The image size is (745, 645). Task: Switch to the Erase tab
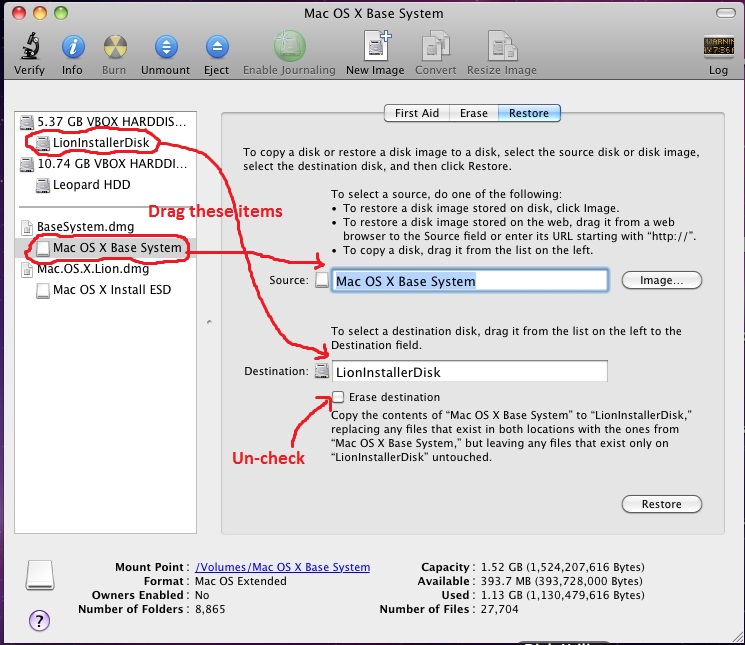point(474,113)
